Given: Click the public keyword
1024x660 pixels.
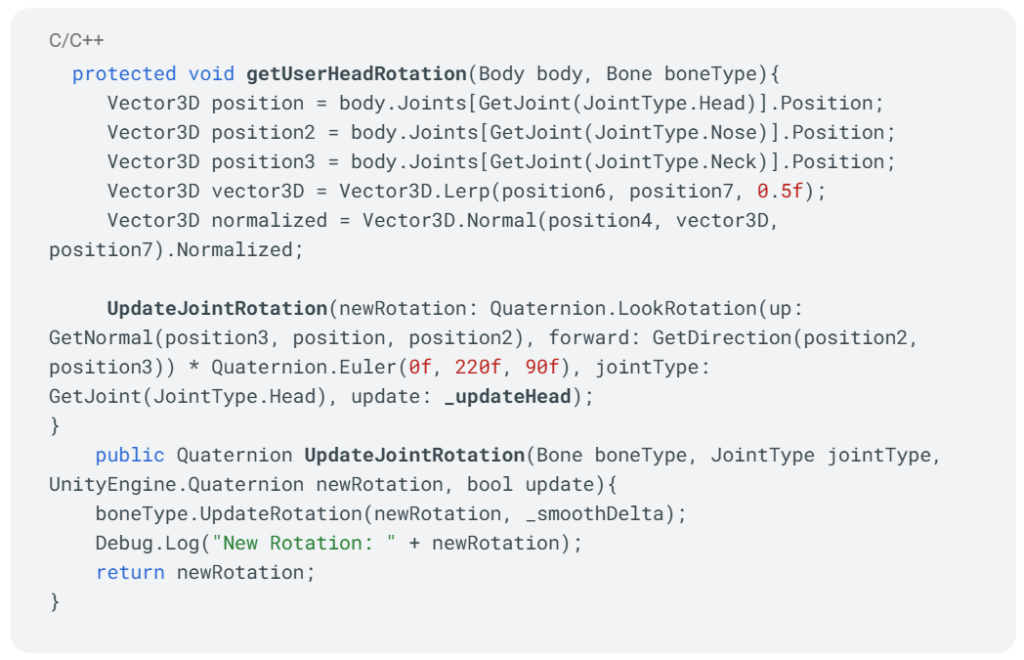Looking at the screenshot, I should click(x=130, y=455).
